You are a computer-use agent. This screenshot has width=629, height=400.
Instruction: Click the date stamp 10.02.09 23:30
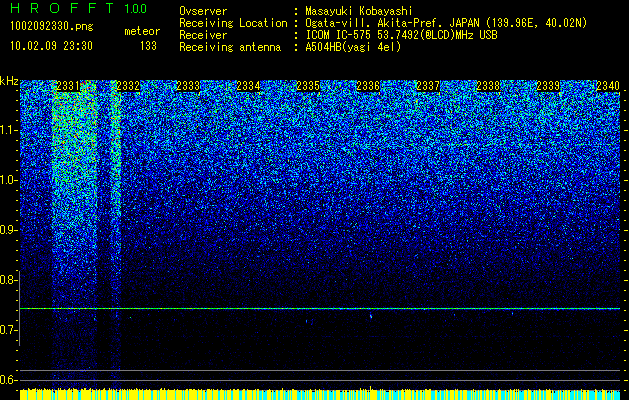coord(51,46)
